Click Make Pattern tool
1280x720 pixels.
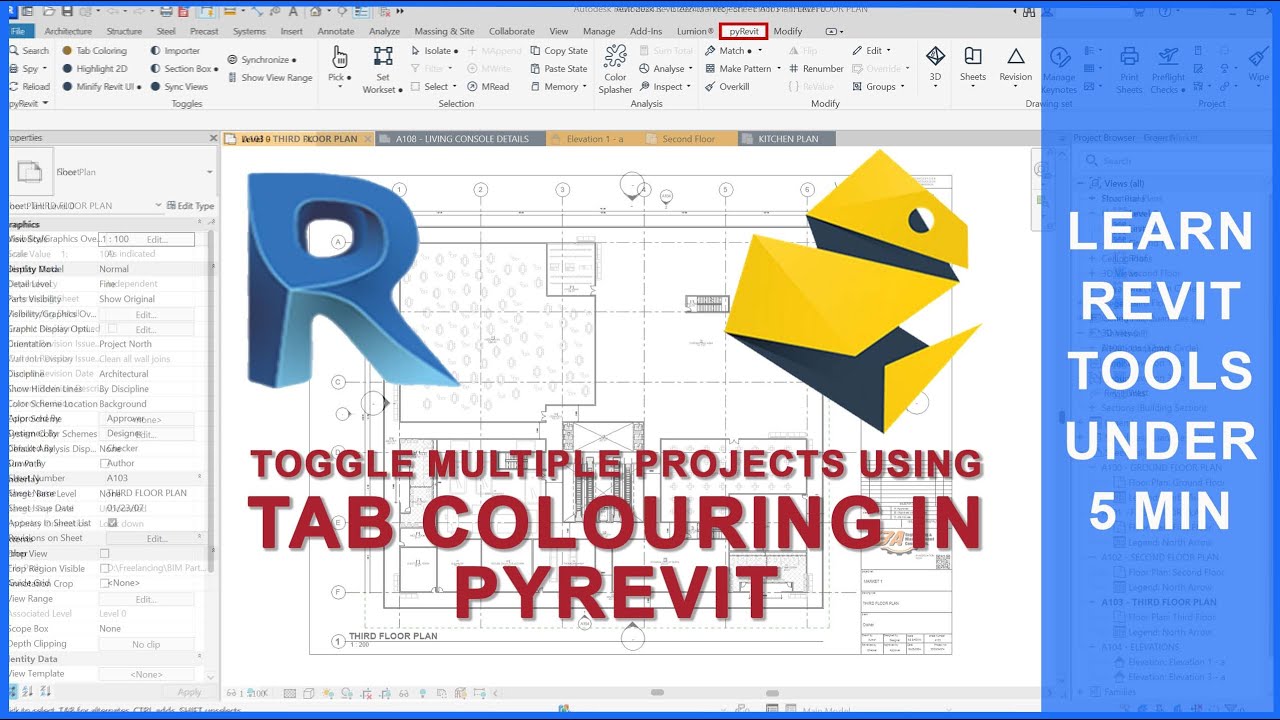[744, 69]
